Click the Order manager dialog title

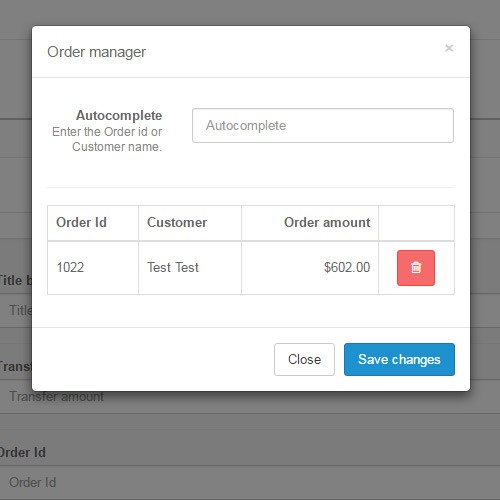[x=96, y=52]
